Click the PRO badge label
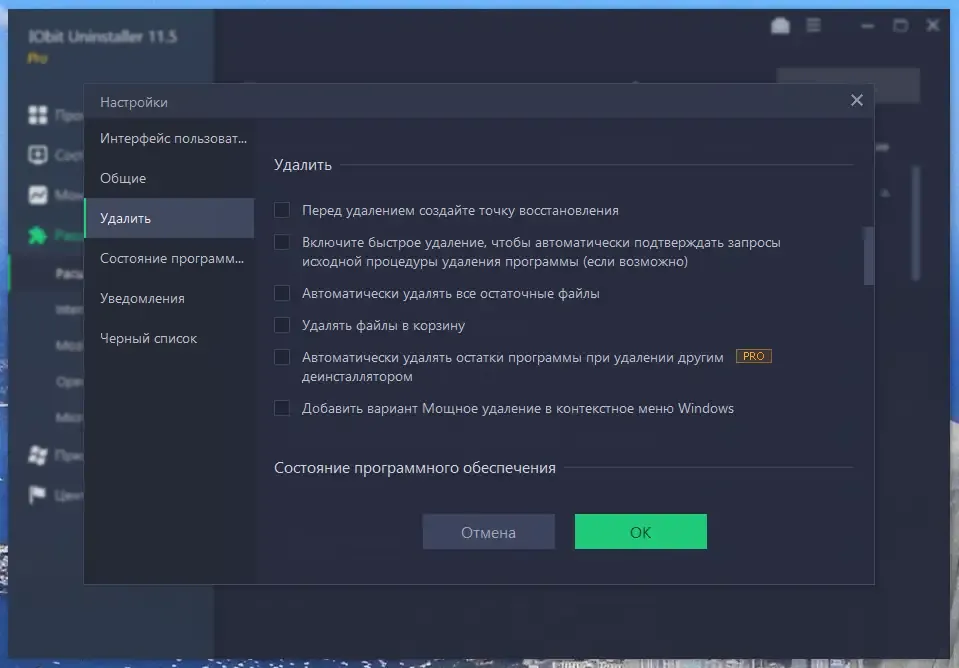The height and width of the screenshot is (668, 959). point(754,356)
